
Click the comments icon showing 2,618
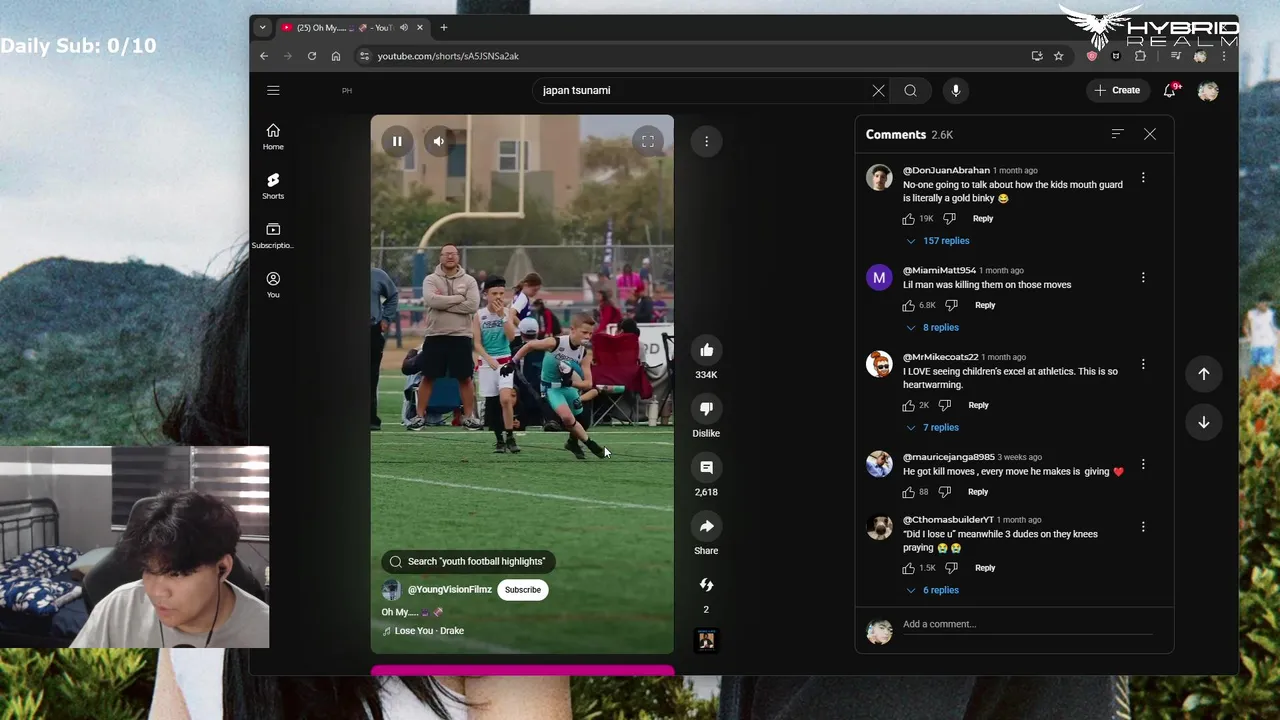tap(706, 467)
